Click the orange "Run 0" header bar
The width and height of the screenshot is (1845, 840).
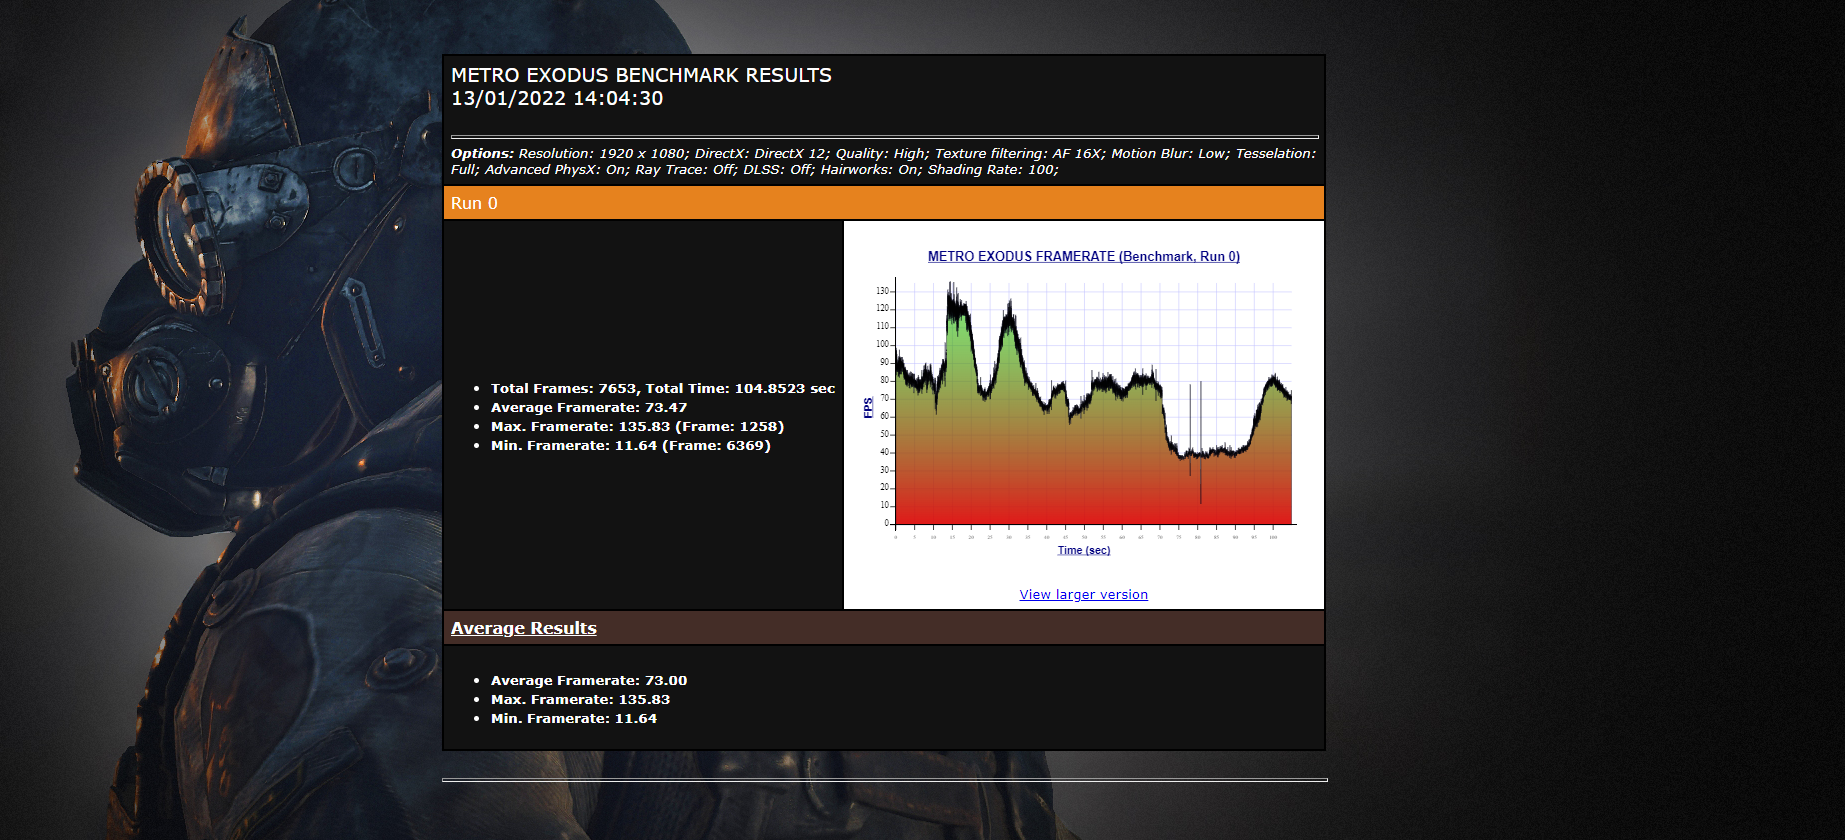coord(883,203)
